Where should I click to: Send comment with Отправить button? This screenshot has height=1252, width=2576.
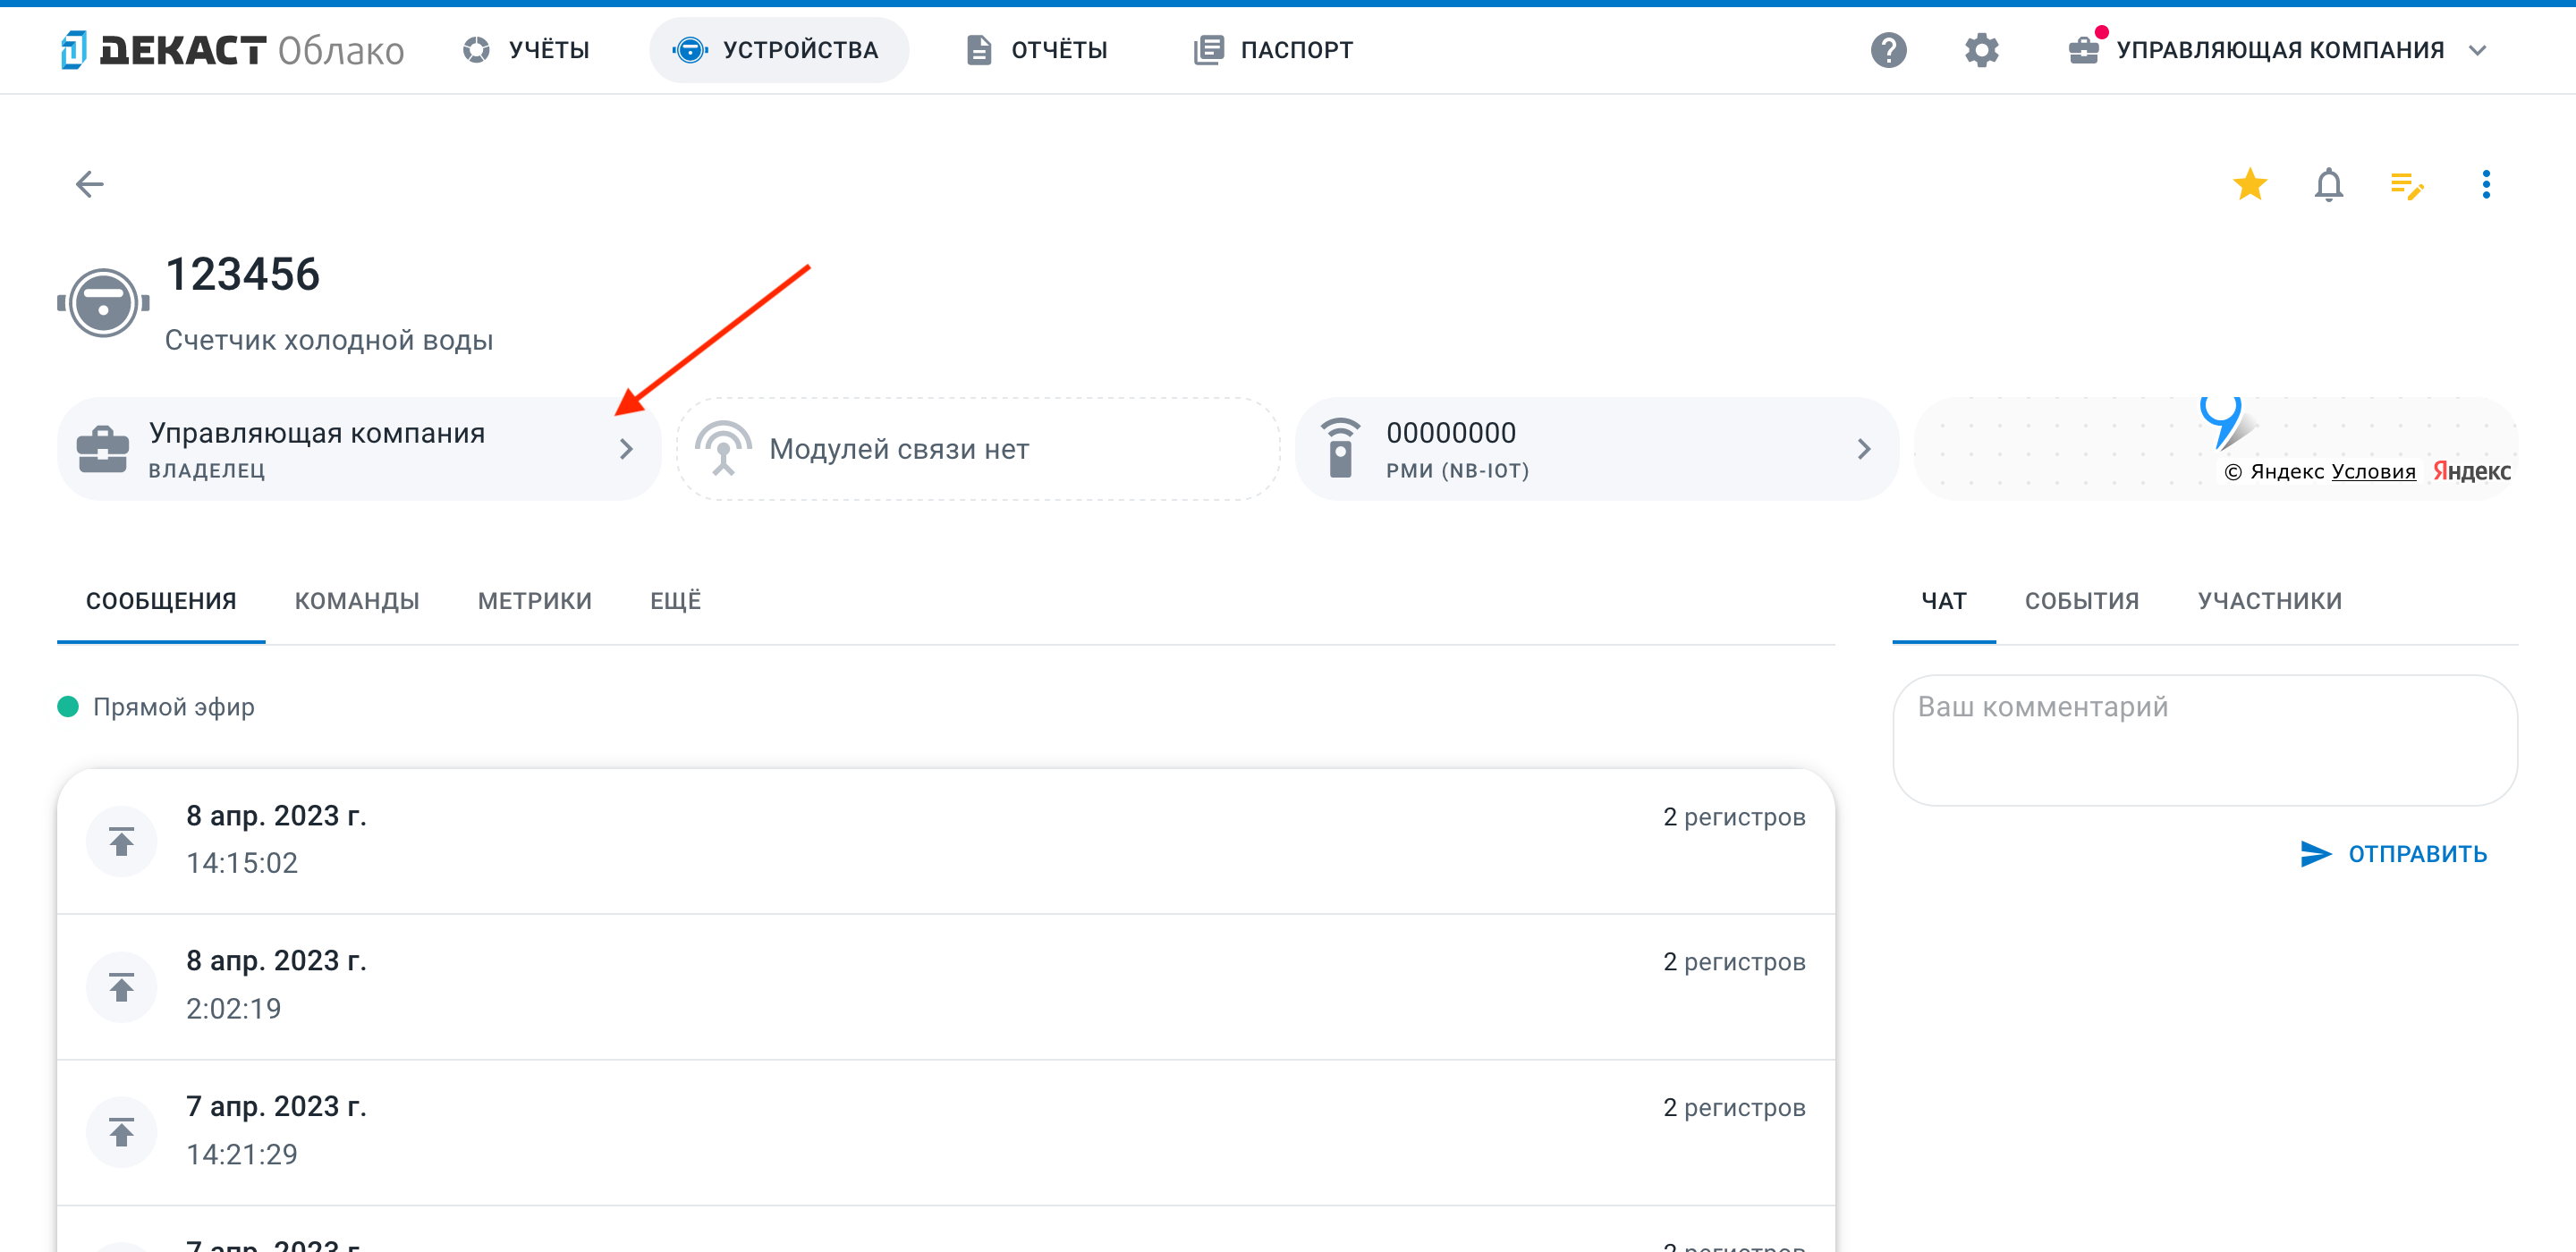pyautogui.click(x=2393, y=854)
